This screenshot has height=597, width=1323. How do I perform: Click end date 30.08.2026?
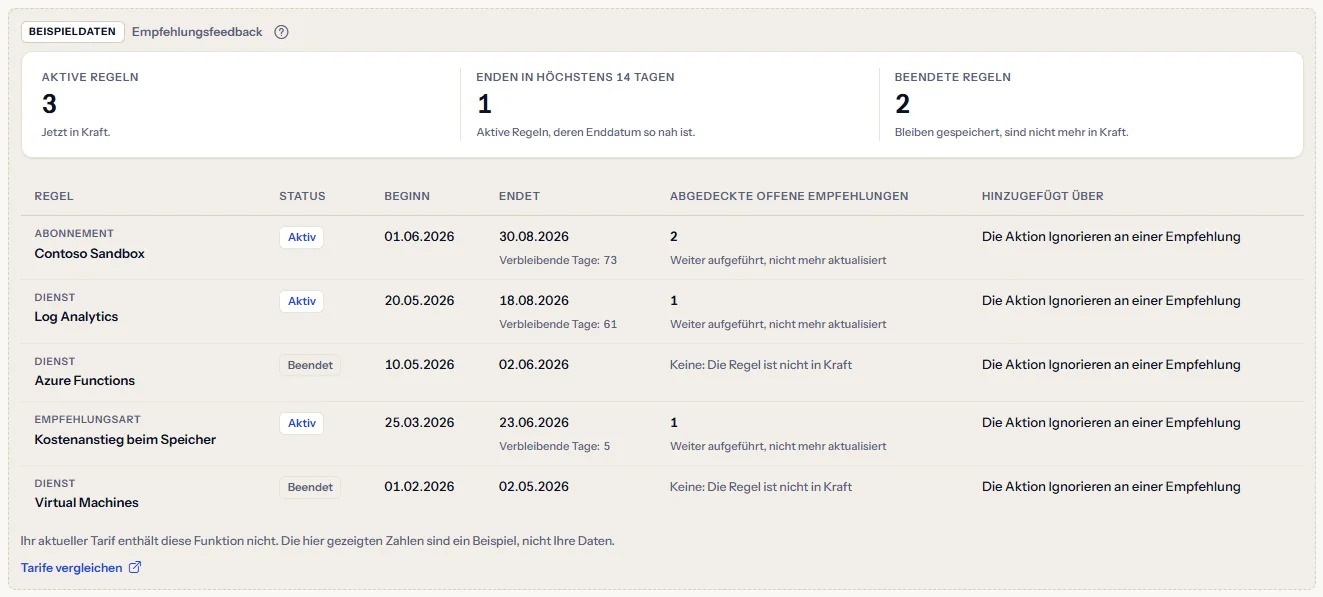[x=534, y=237]
